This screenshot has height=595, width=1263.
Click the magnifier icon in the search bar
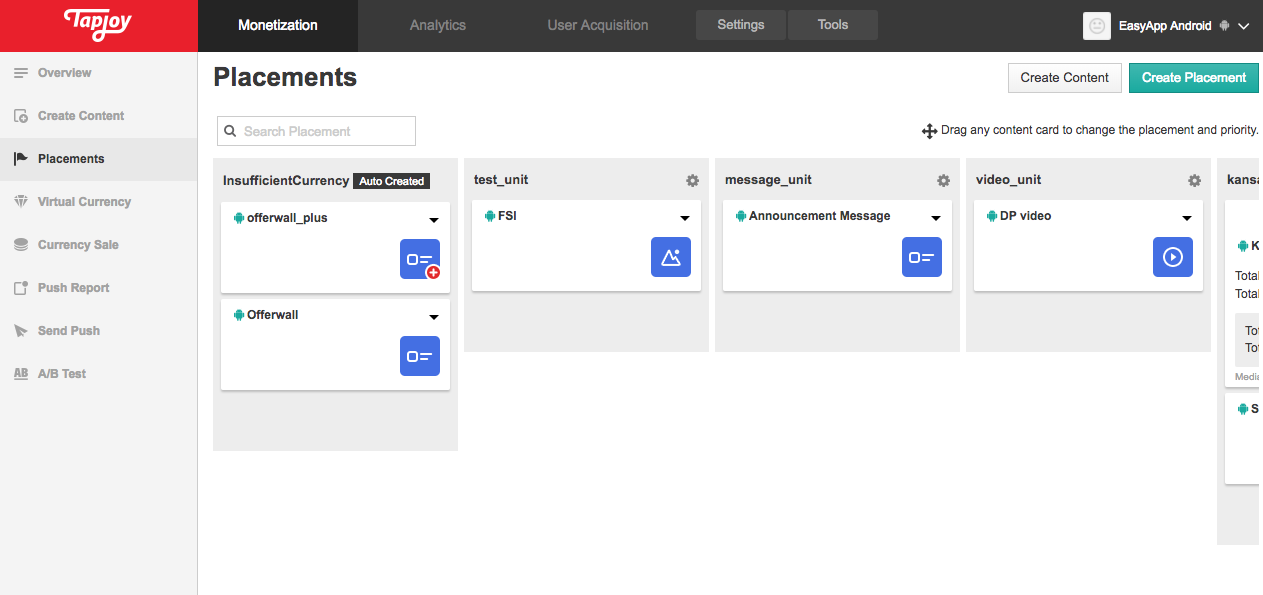coord(231,131)
